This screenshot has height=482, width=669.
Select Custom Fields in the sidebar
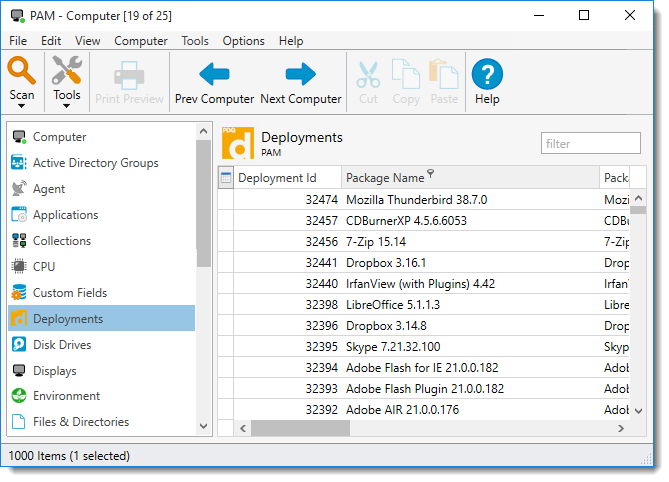pyautogui.click(x=102, y=293)
